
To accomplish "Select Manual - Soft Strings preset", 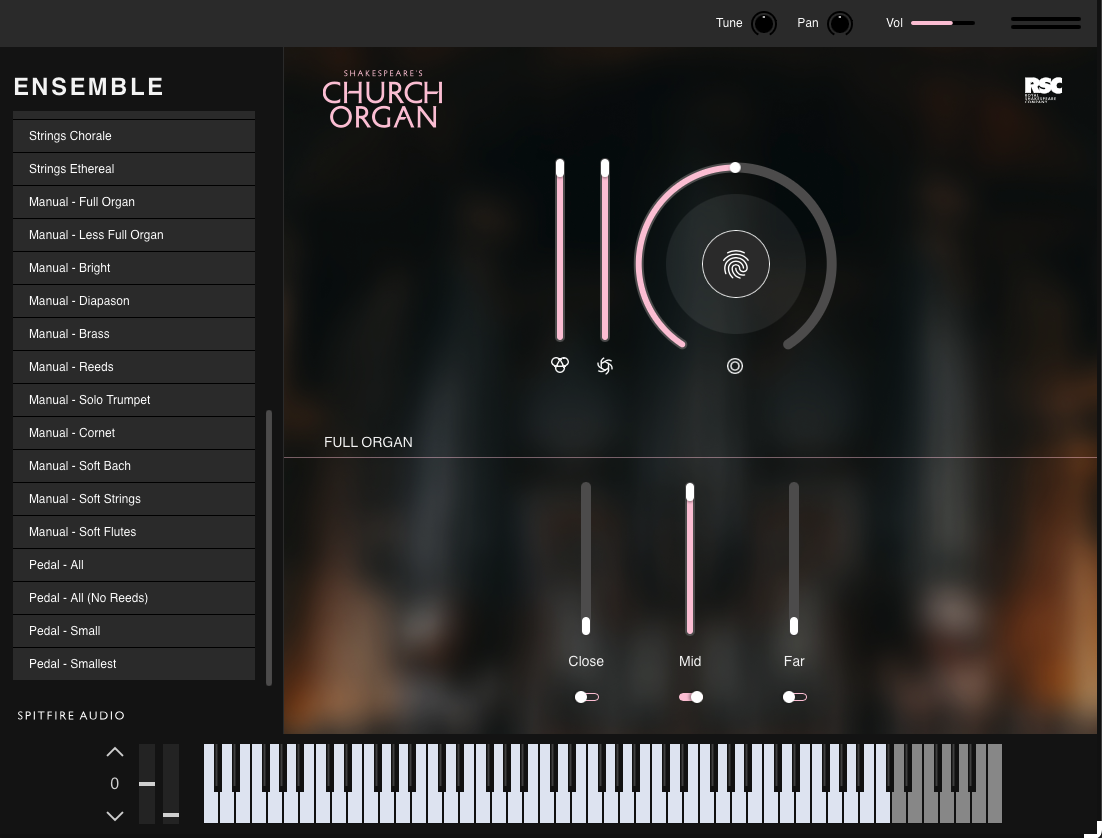I will [x=134, y=499].
